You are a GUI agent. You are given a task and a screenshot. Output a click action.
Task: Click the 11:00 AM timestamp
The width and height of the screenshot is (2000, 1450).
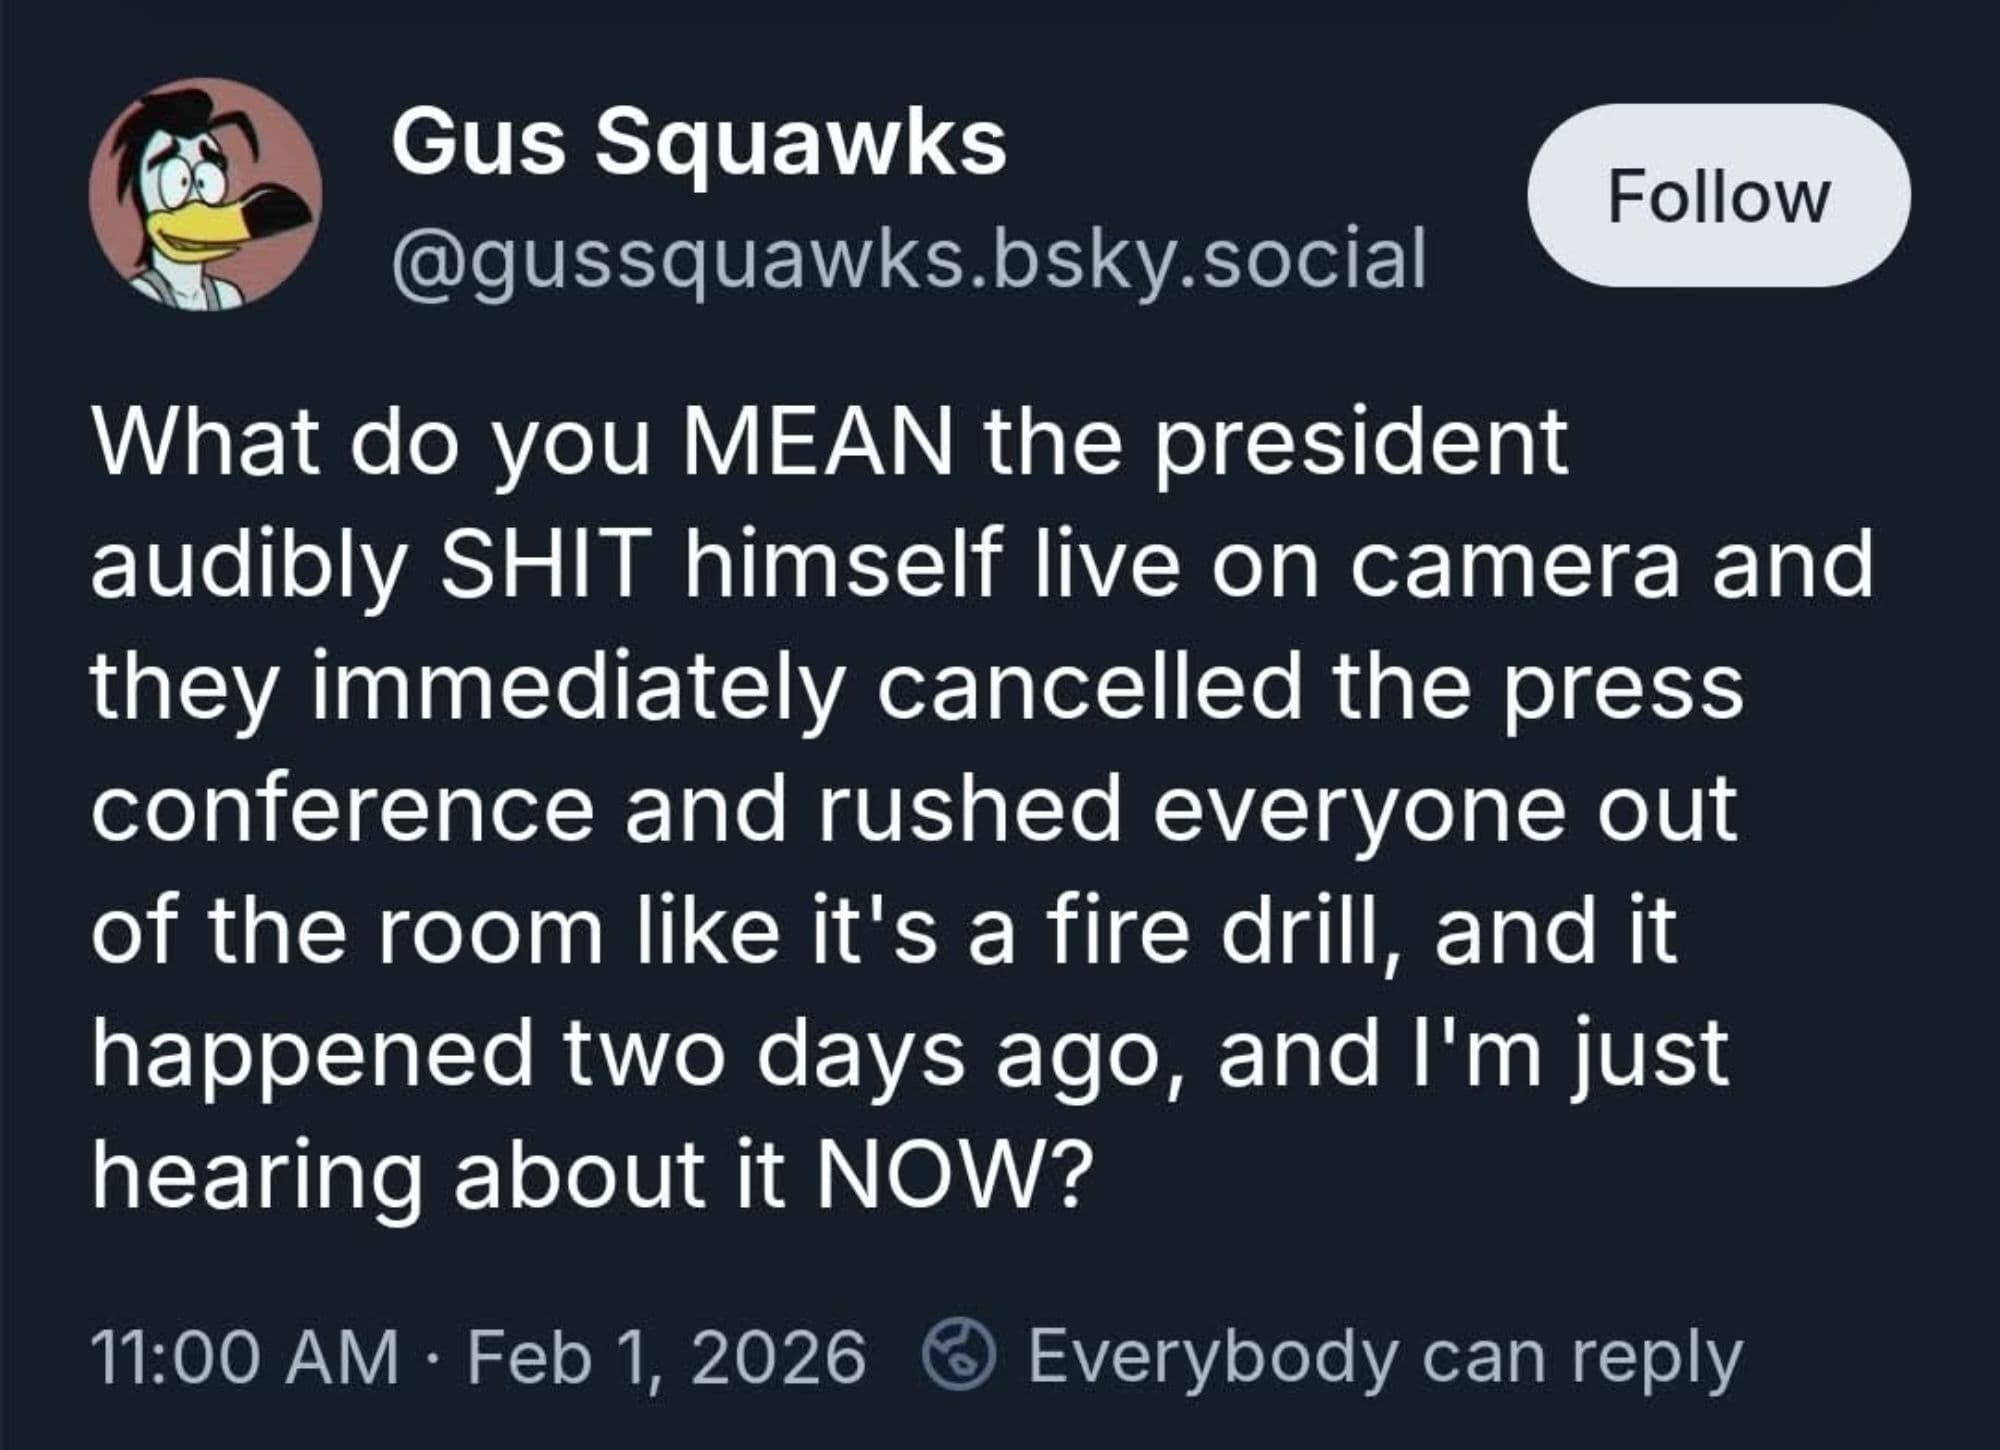tap(244, 1357)
